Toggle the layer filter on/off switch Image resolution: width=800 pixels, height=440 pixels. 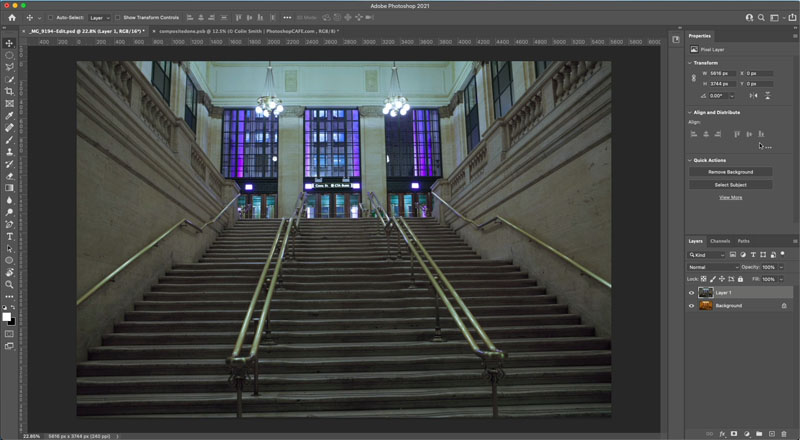click(x=783, y=254)
